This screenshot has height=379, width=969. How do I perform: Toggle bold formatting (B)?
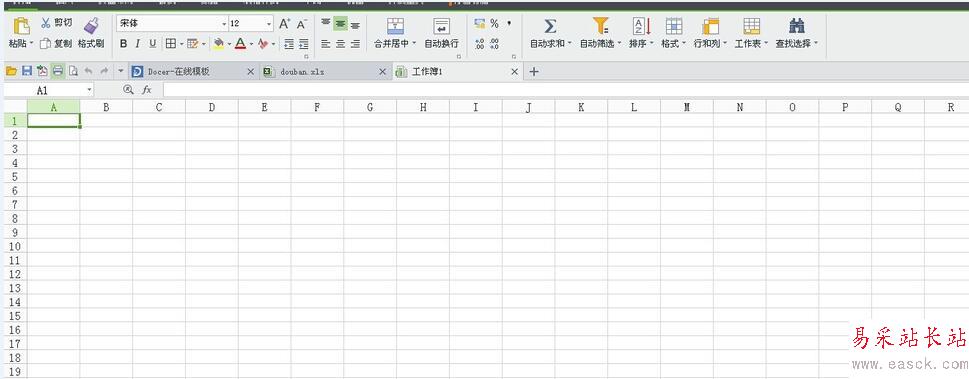[123, 44]
